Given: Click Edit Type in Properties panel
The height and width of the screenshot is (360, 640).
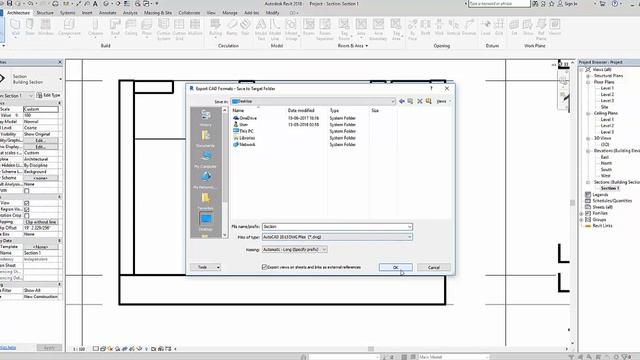Looking at the screenshot, I should pyautogui.click(x=49, y=95).
